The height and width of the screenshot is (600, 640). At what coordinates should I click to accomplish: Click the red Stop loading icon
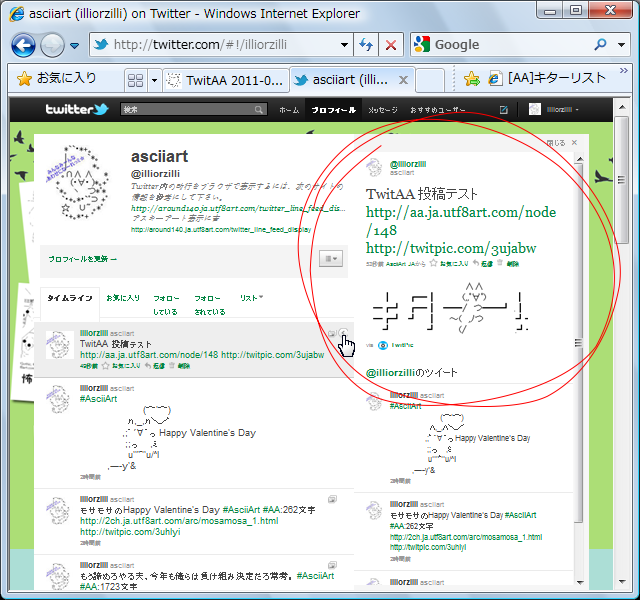[391, 44]
